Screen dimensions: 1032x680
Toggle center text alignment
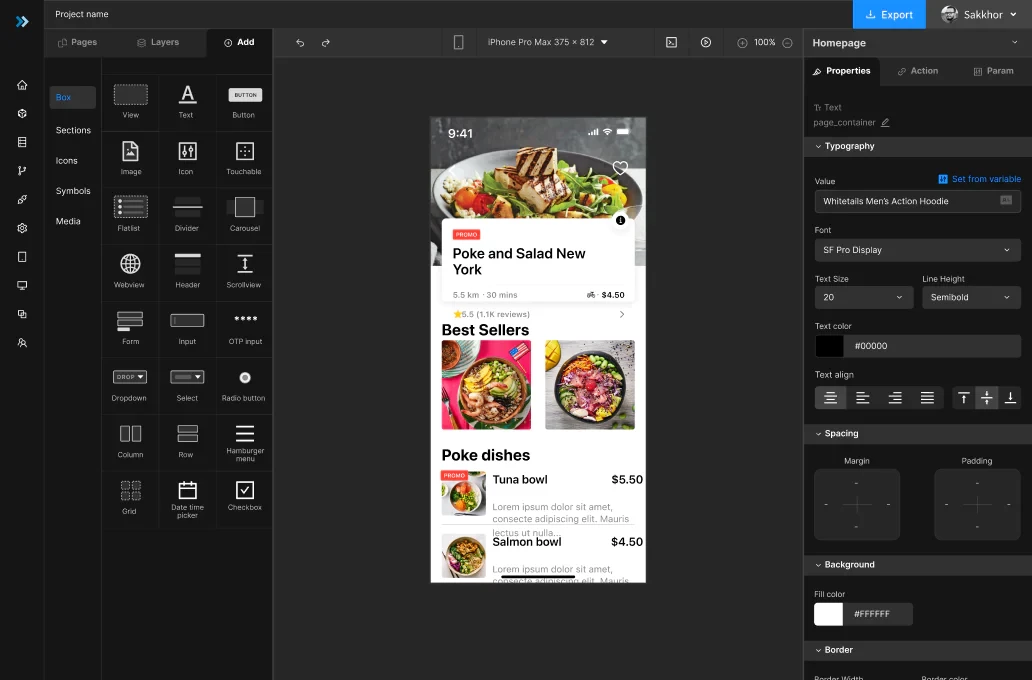pos(830,398)
